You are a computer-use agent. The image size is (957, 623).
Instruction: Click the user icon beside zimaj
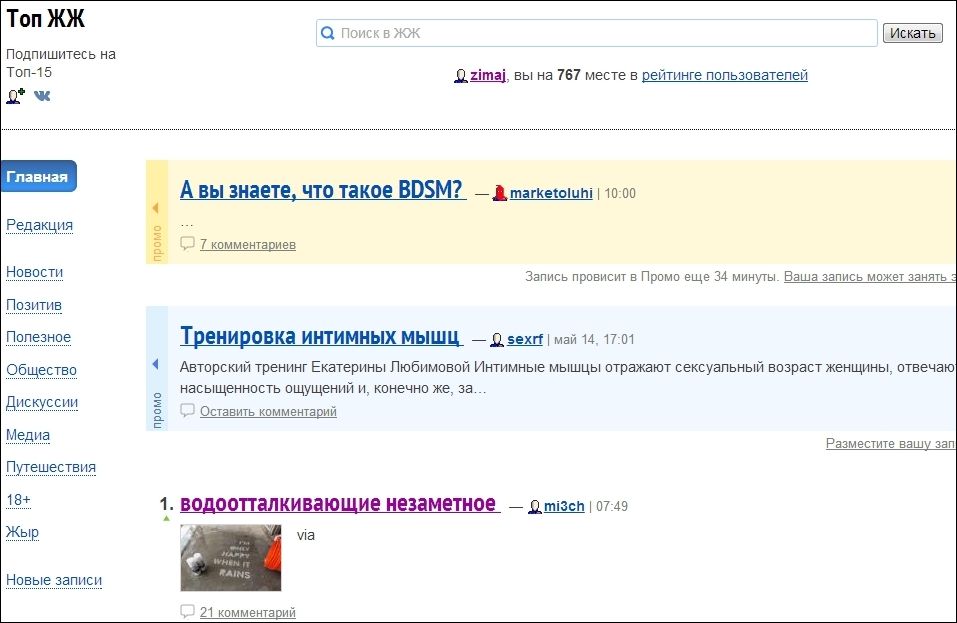pos(461,76)
